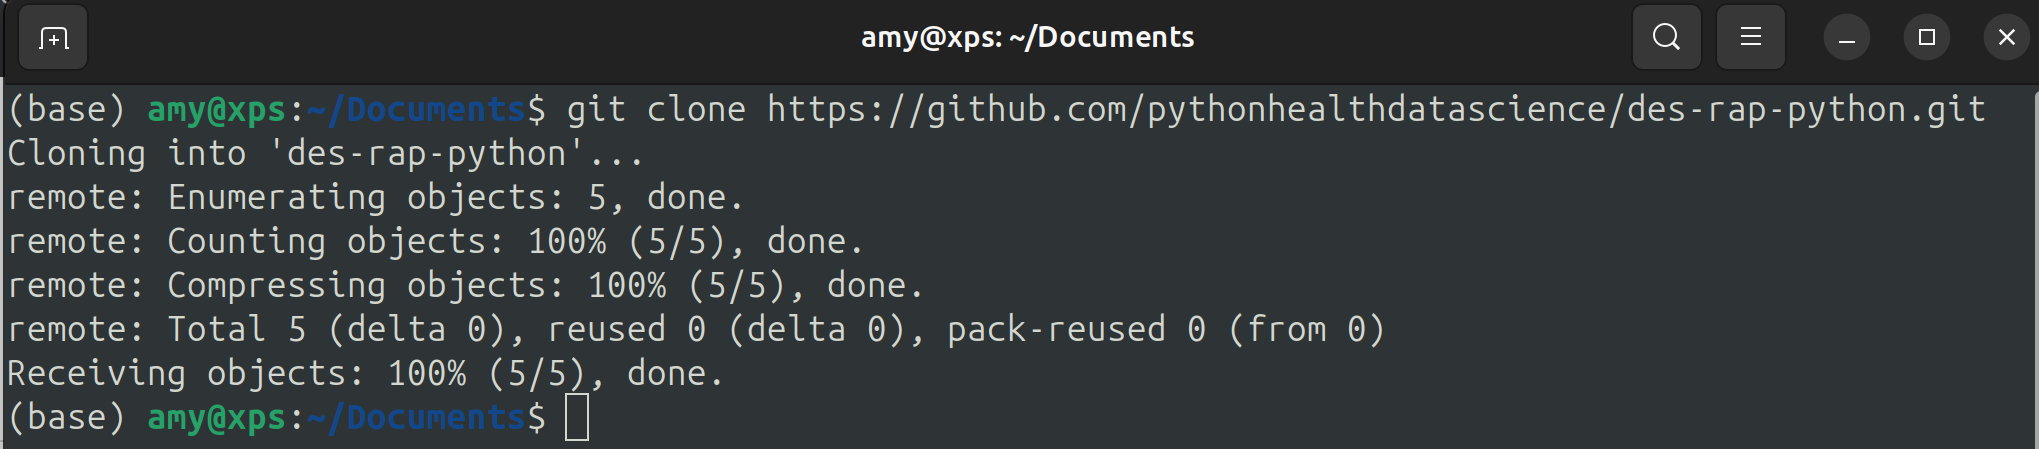This screenshot has height=449, width=2039.
Task: Maximize the terminal window
Action: tap(1926, 38)
